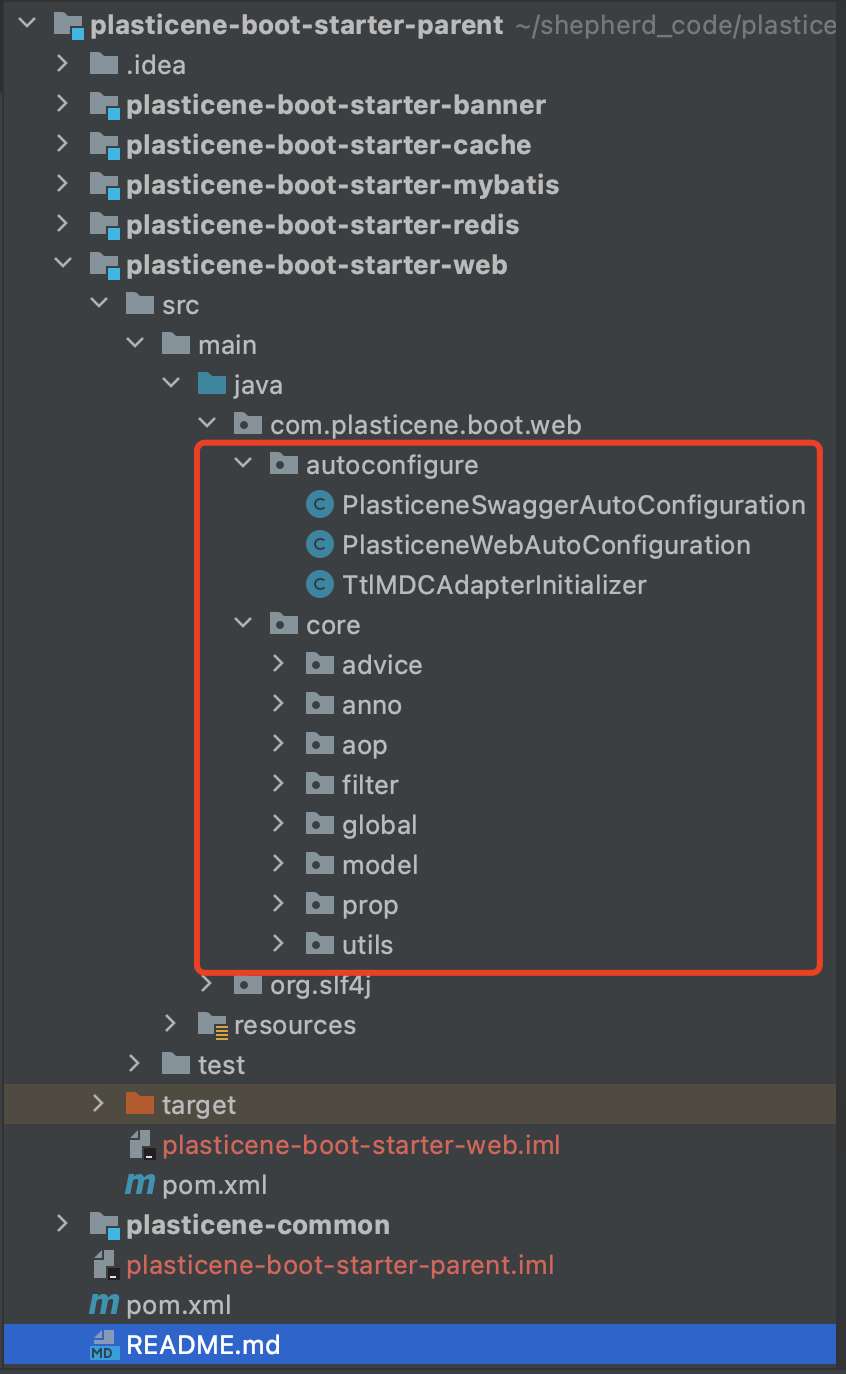Click the Maven icon beside root pom.xml

pos(104,1305)
